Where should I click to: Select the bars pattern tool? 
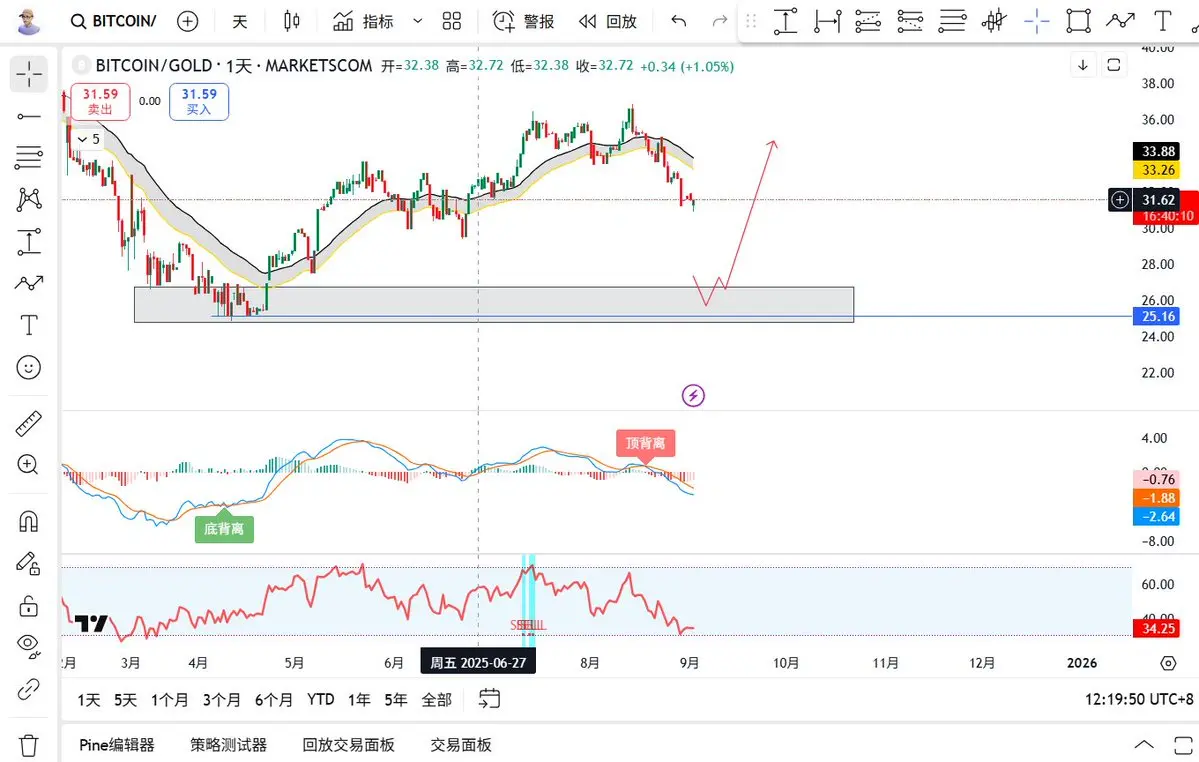tap(994, 21)
